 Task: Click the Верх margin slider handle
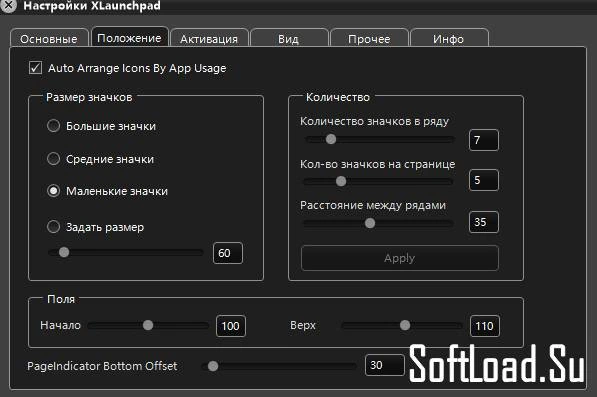[405, 325]
